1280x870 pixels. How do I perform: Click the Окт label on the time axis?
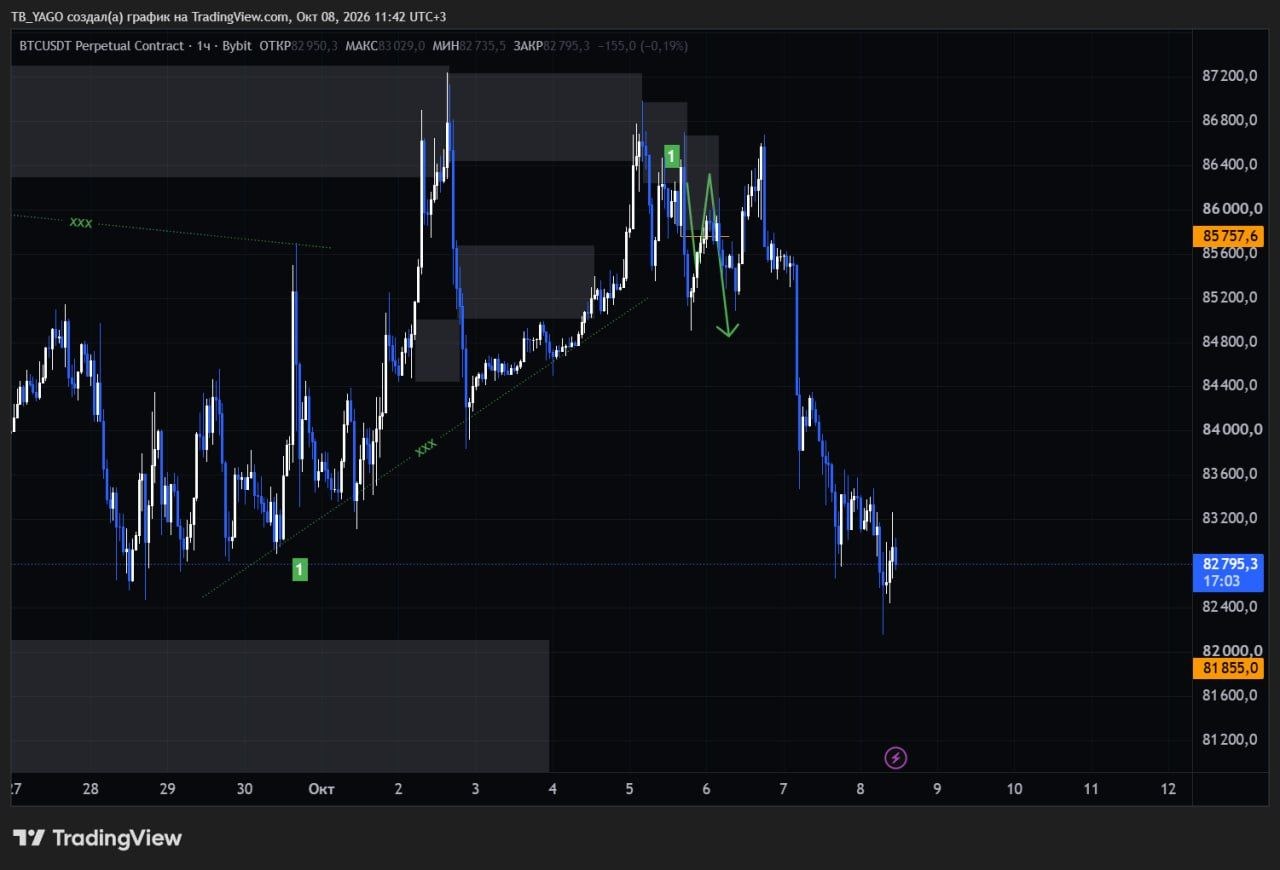tap(321, 789)
